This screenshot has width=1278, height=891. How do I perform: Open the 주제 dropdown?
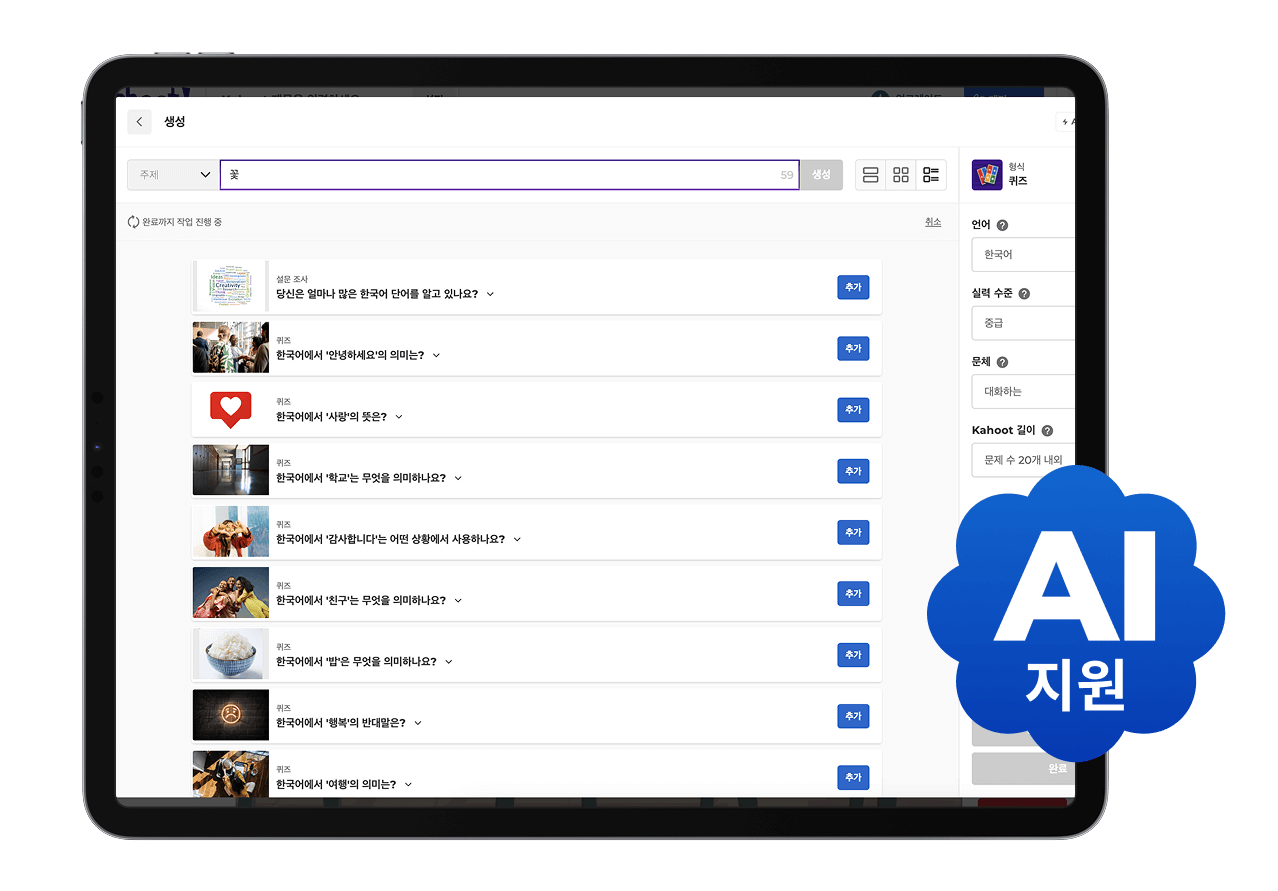pyautogui.click(x=171, y=174)
